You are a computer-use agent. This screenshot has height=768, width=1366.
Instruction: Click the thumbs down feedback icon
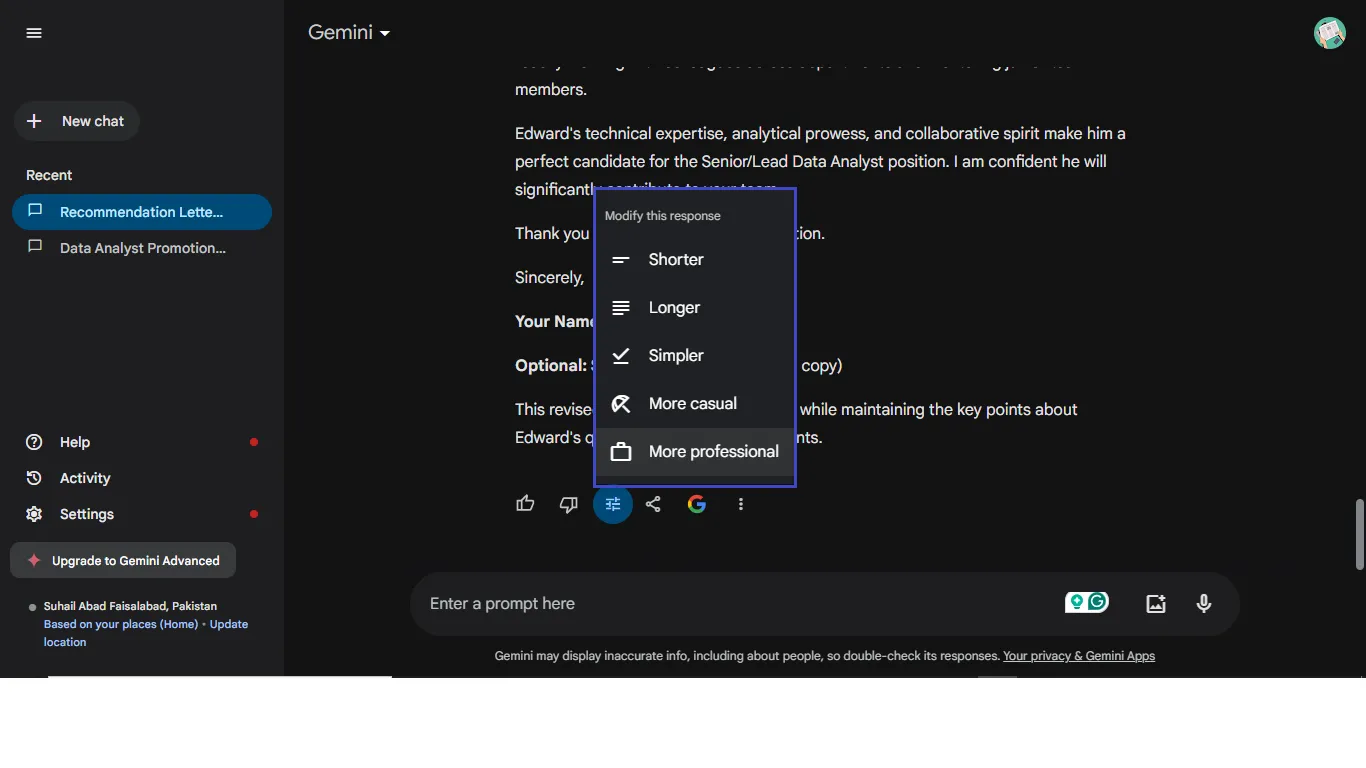pos(569,503)
